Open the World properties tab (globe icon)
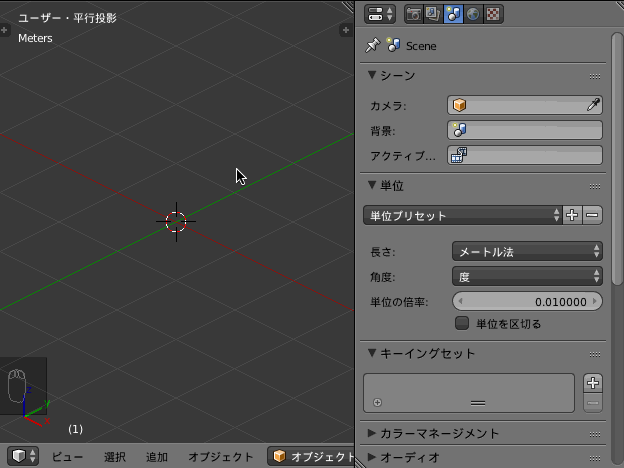This screenshot has height=468, width=624. [473, 14]
